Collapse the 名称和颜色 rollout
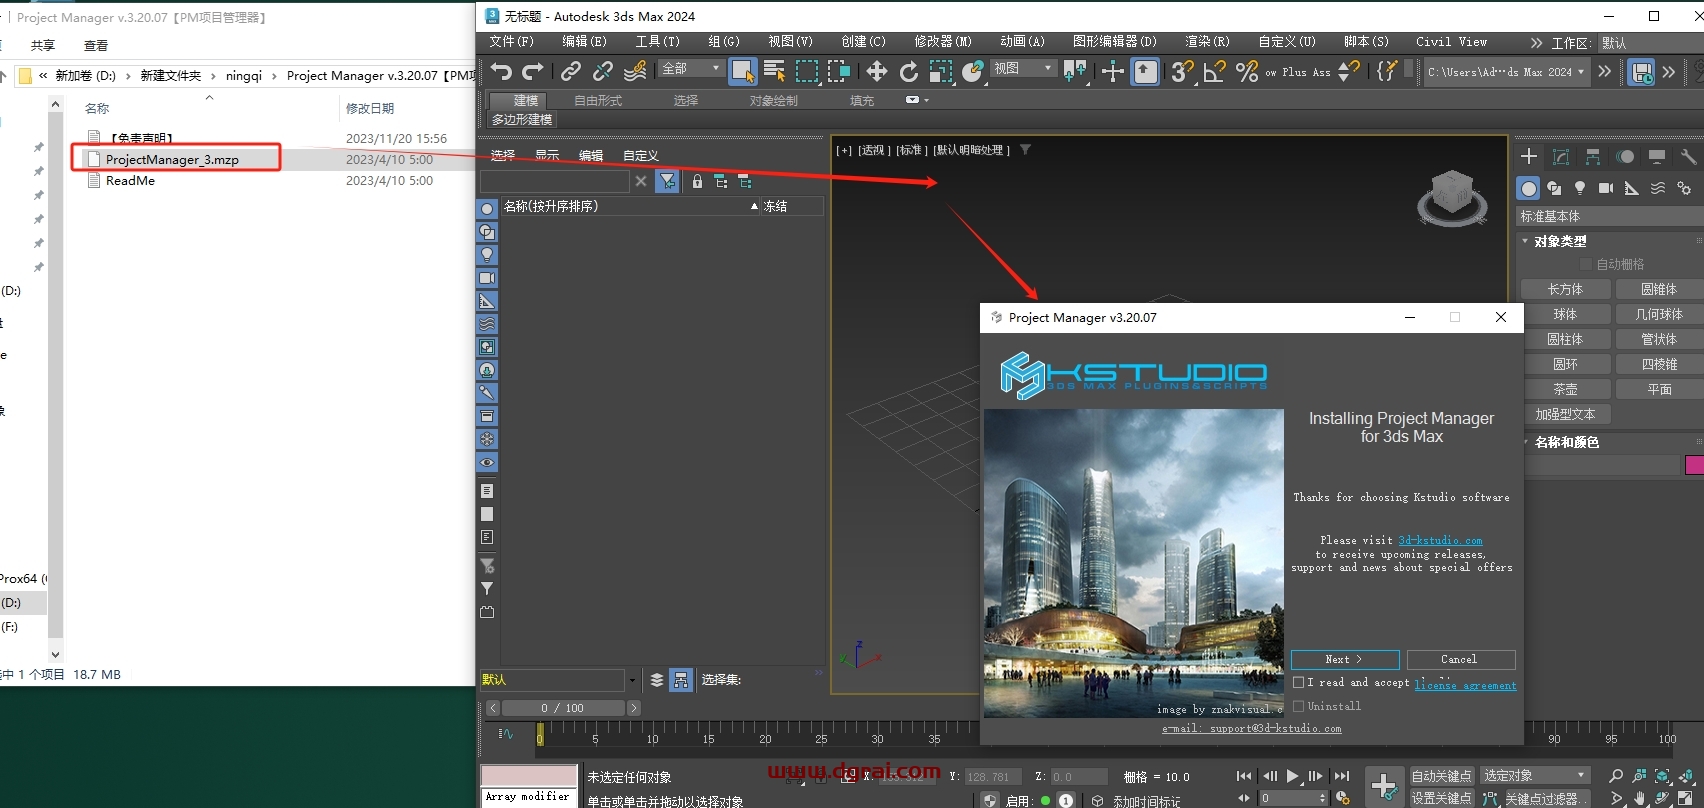Screen dimensions: 1704x808 (x=1566, y=442)
